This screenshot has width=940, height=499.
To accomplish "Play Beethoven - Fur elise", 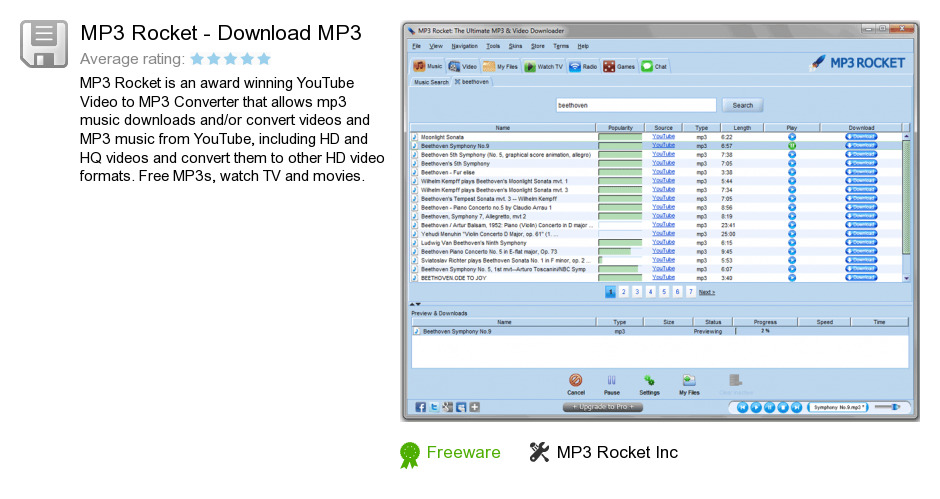I will point(792,172).
